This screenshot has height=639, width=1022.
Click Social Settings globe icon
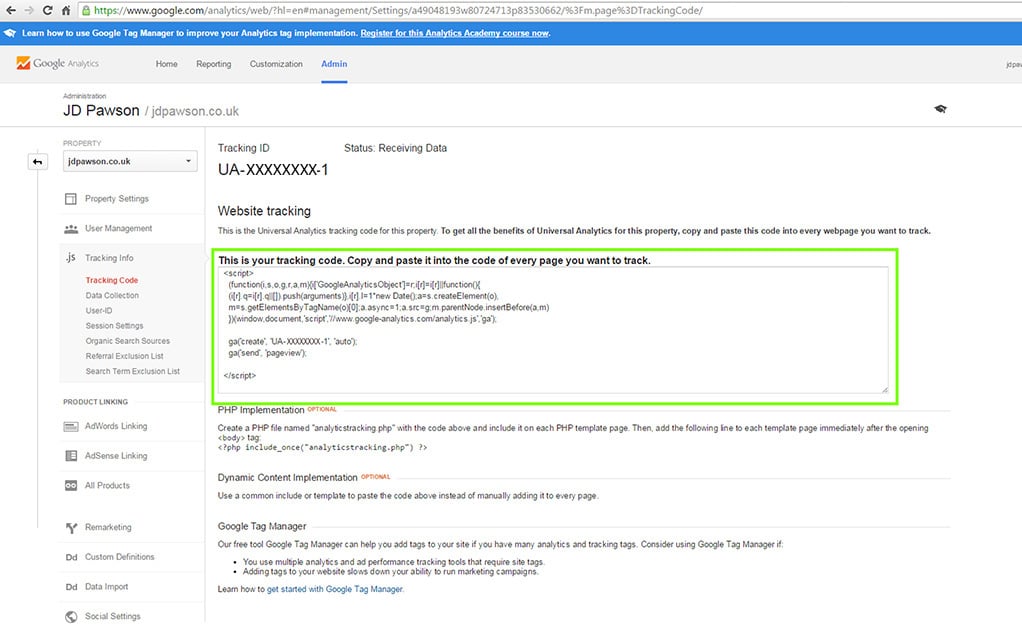[71, 617]
